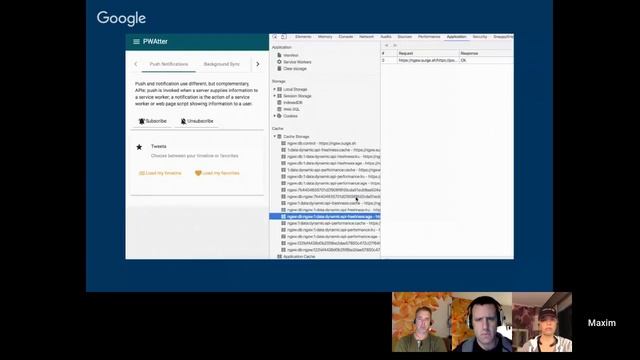The image size is (640, 360).
Task: Click the cache table next-page arrow
Action: click(395, 45)
